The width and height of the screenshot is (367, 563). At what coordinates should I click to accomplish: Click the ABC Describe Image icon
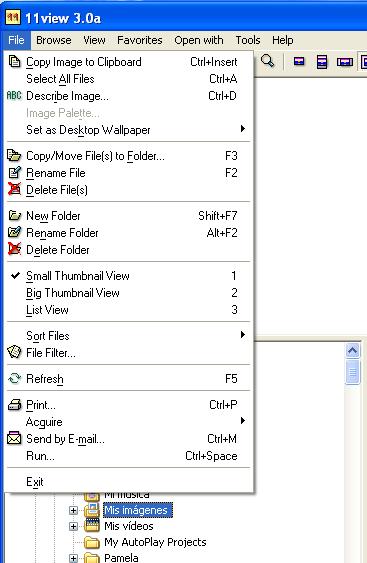pyautogui.click(x=14, y=96)
